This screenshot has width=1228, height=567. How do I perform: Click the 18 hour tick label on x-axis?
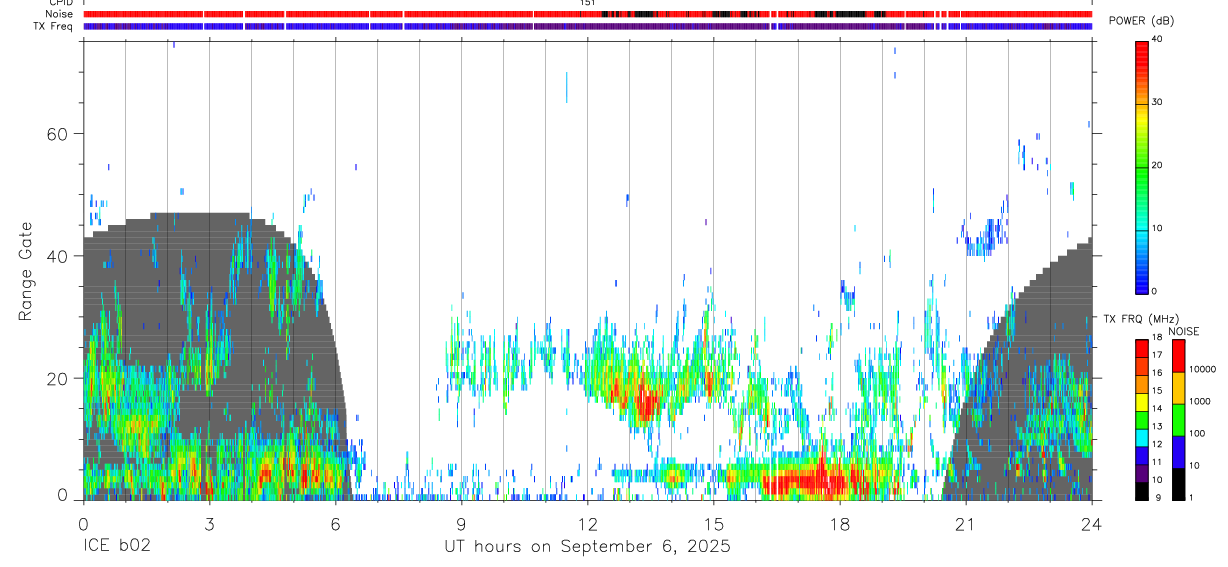[839, 524]
